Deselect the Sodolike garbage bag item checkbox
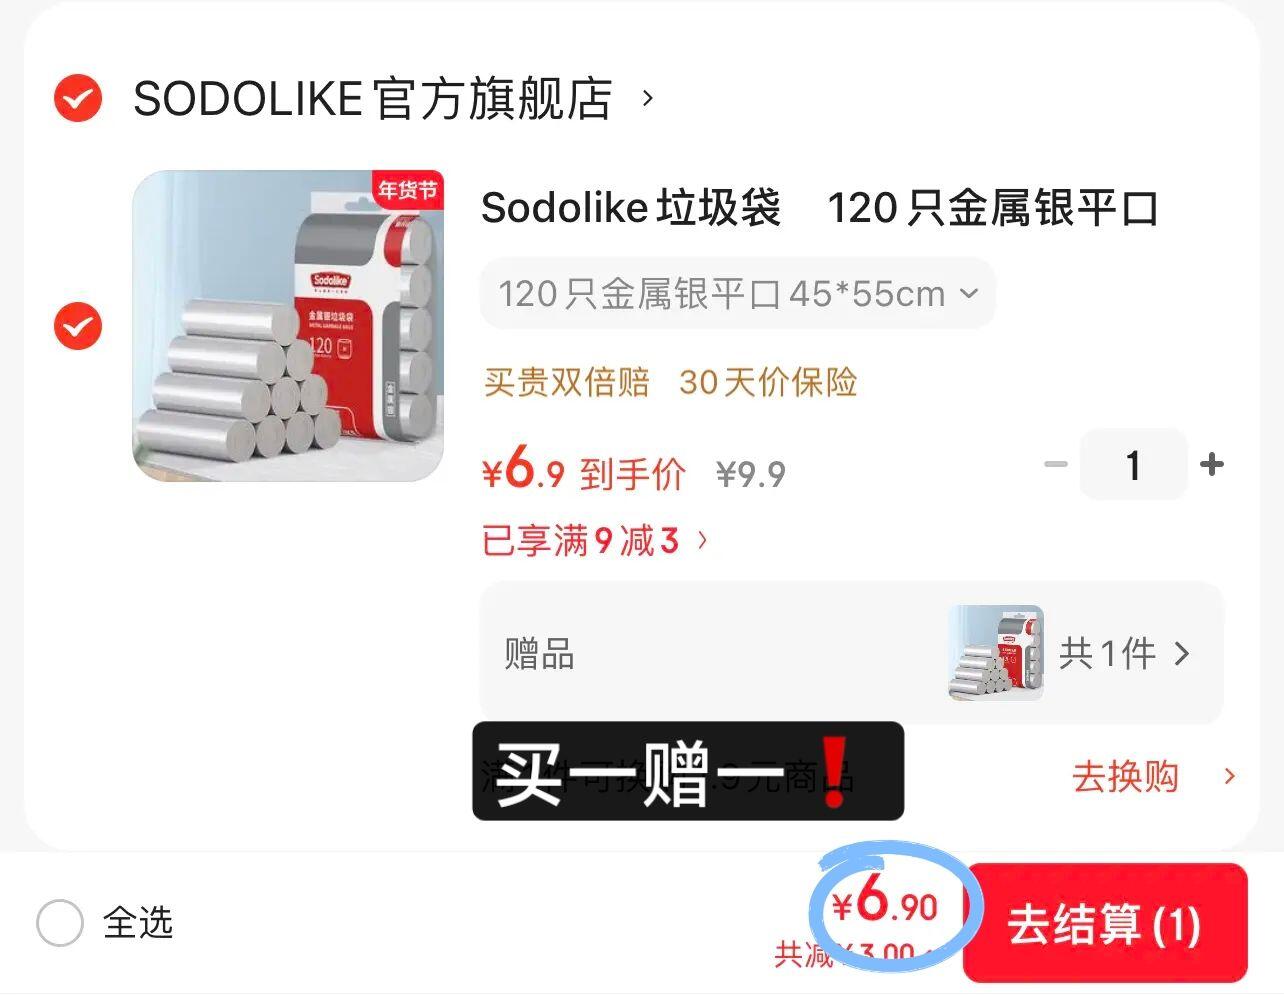The image size is (1284, 995). [x=78, y=326]
